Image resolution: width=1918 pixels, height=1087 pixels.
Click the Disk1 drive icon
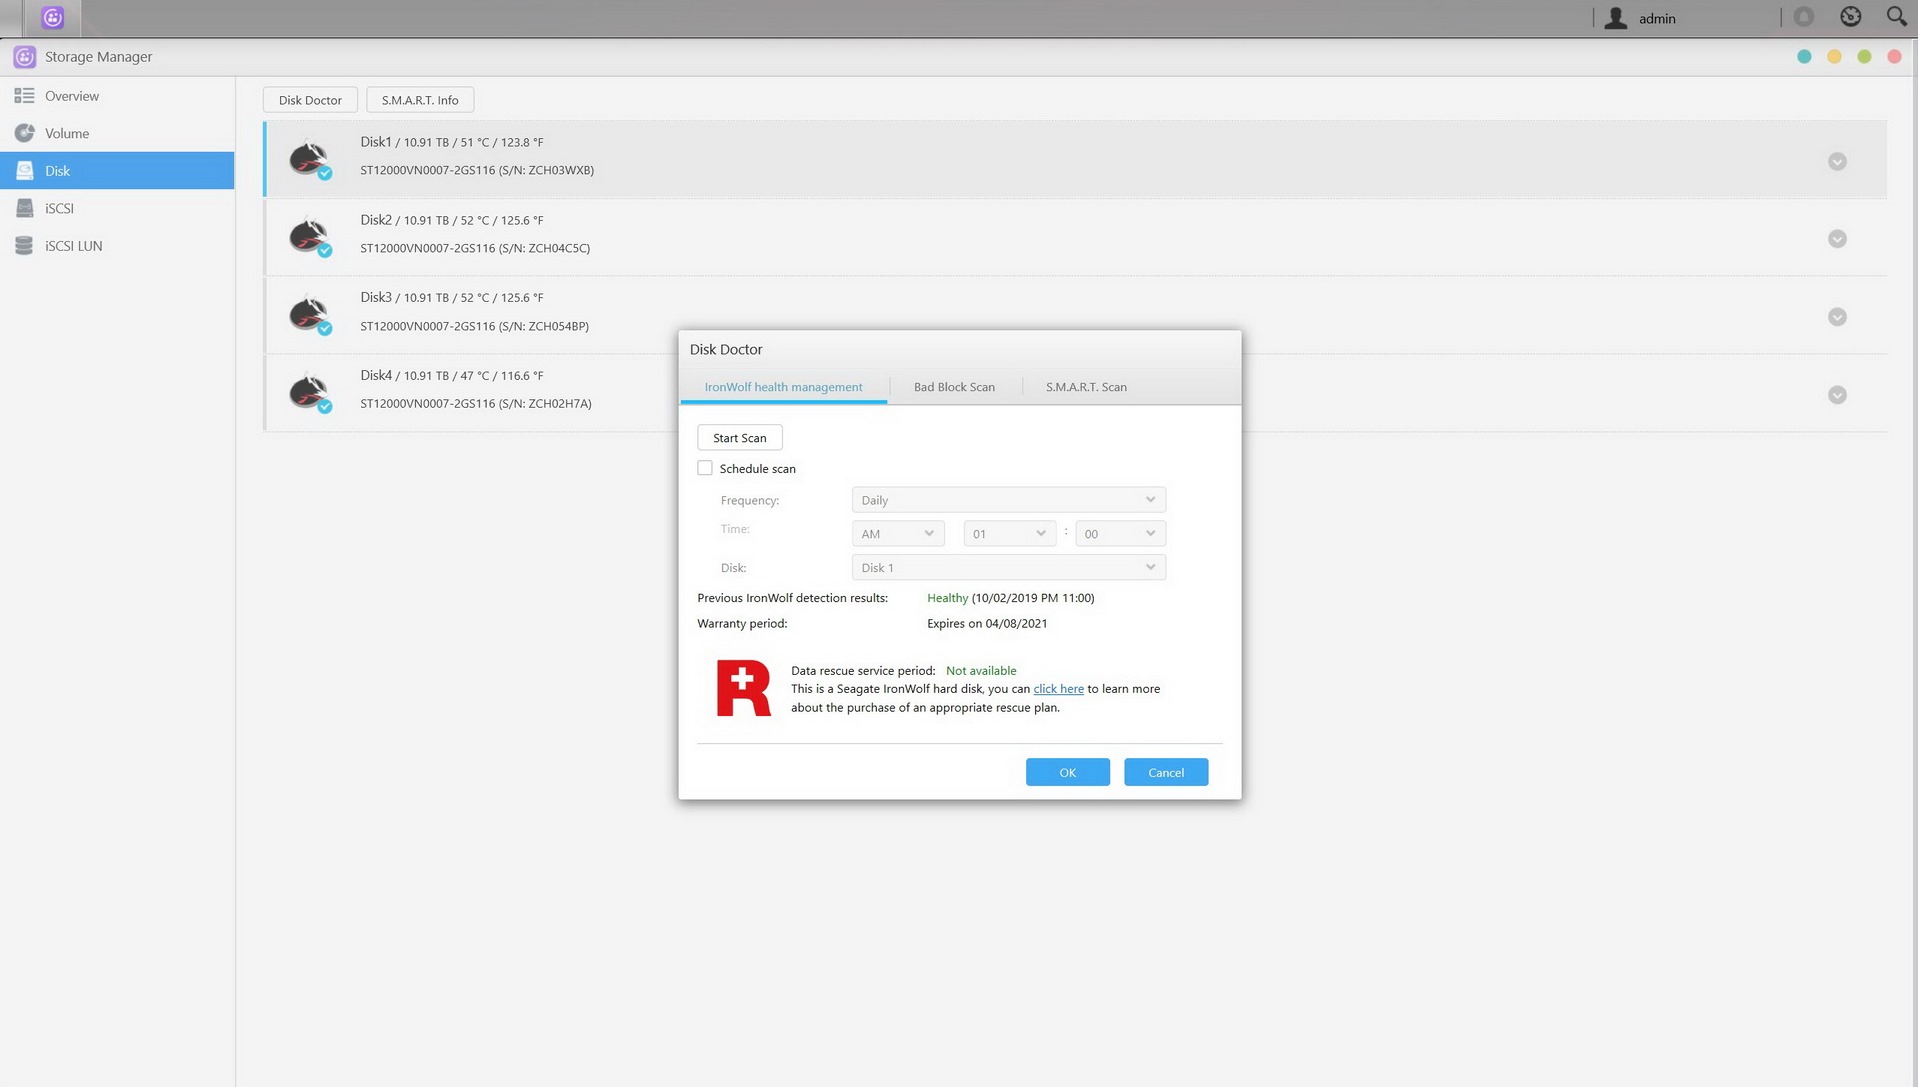point(309,159)
